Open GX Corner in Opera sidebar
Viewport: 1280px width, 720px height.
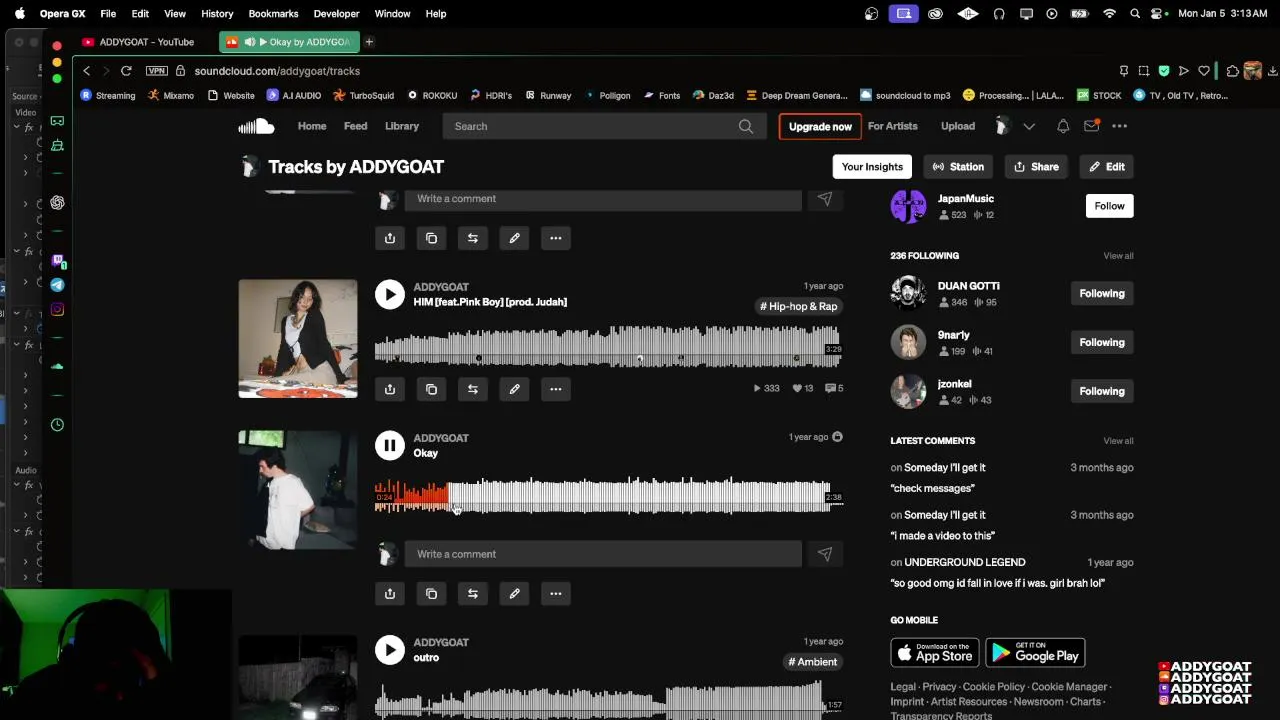pos(57,121)
